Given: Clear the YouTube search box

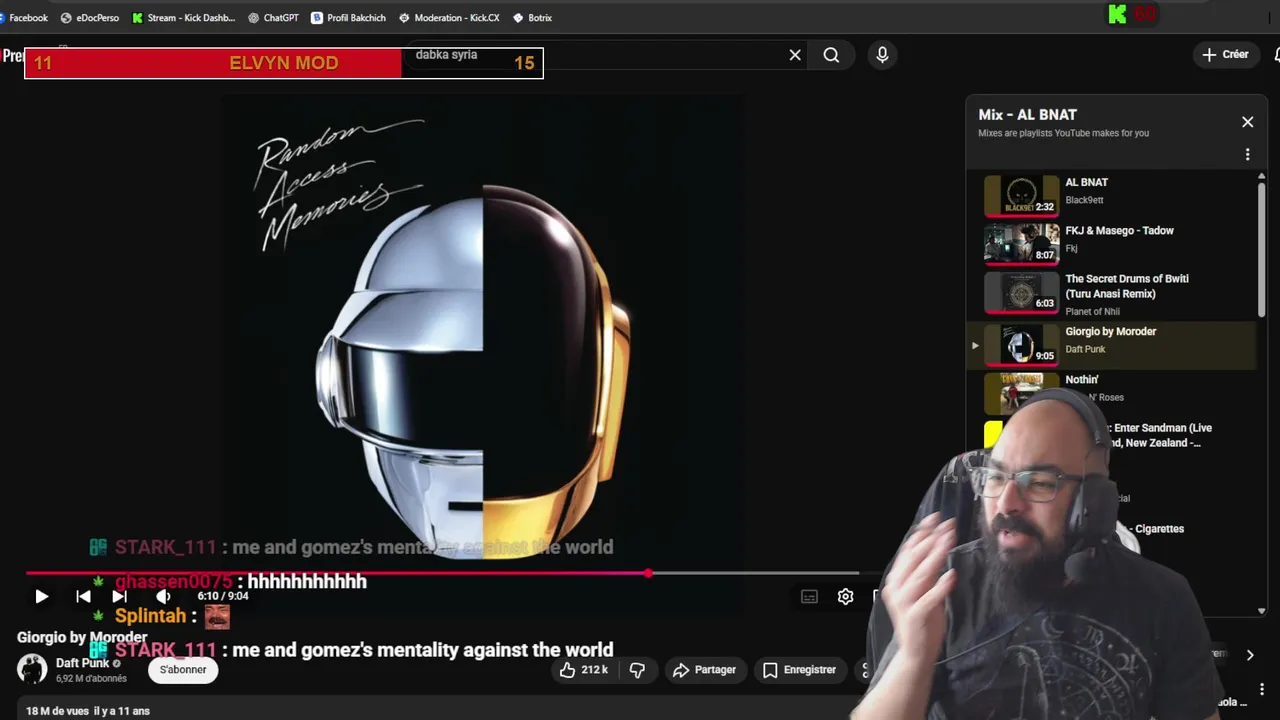Looking at the screenshot, I should tap(795, 55).
